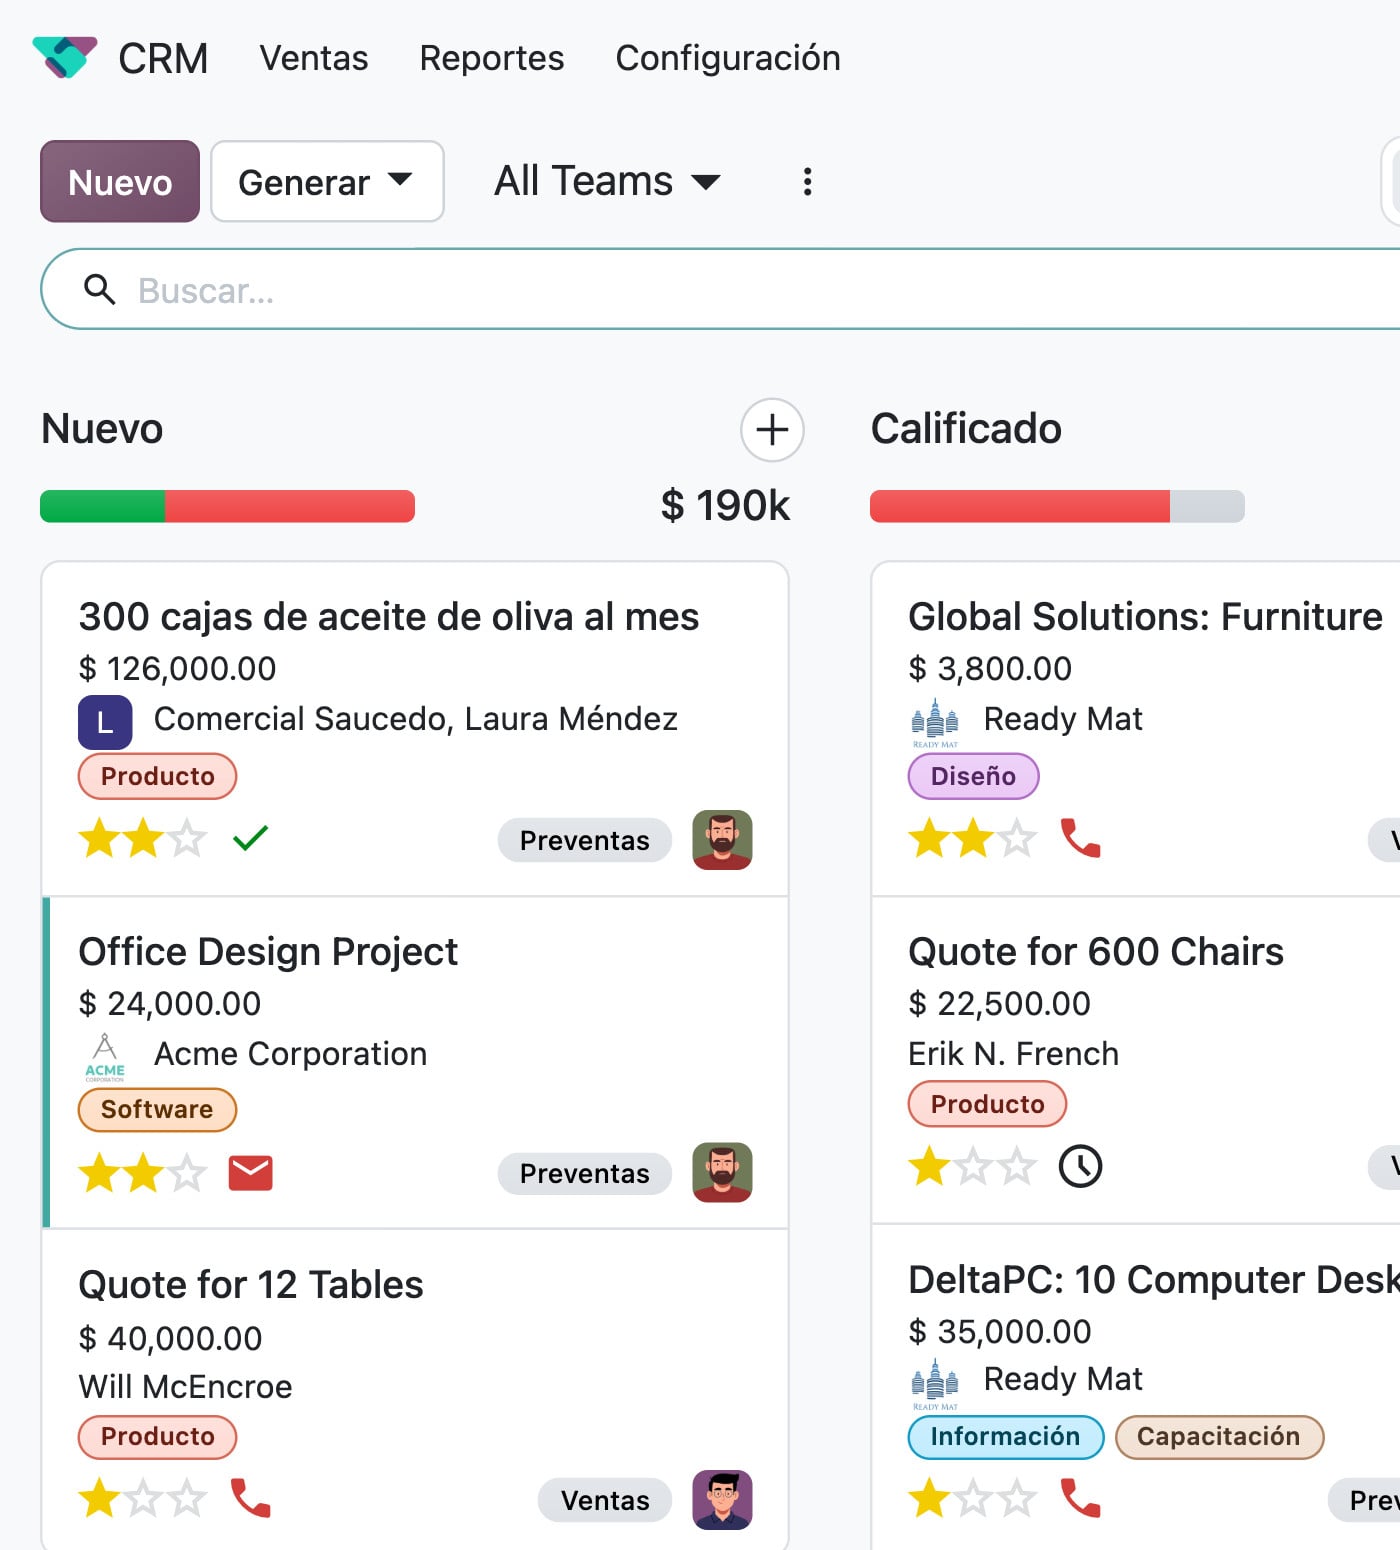Expand the Generar dropdown
Screen dimensions: 1400x1550
pos(327,181)
